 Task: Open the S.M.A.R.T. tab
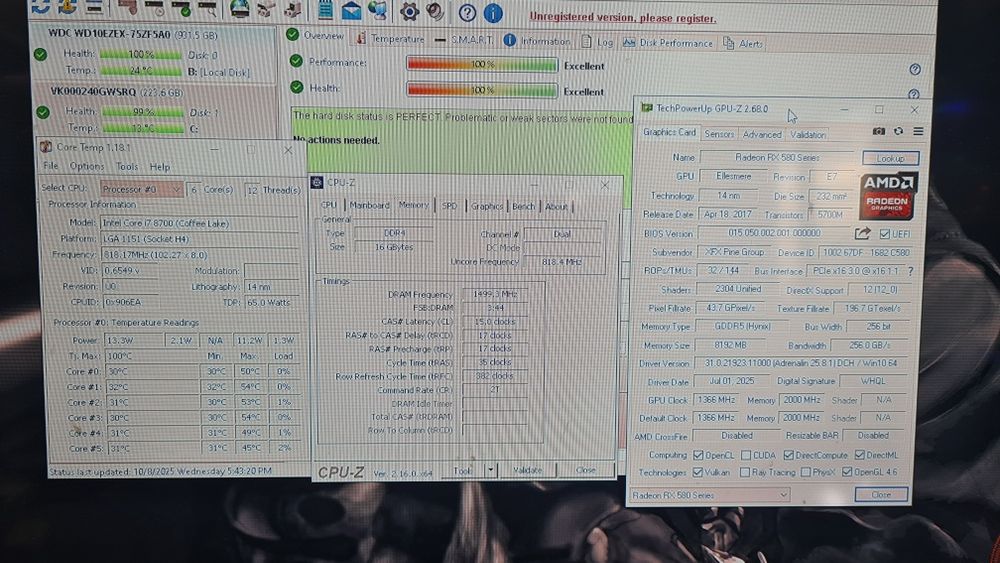click(464, 40)
